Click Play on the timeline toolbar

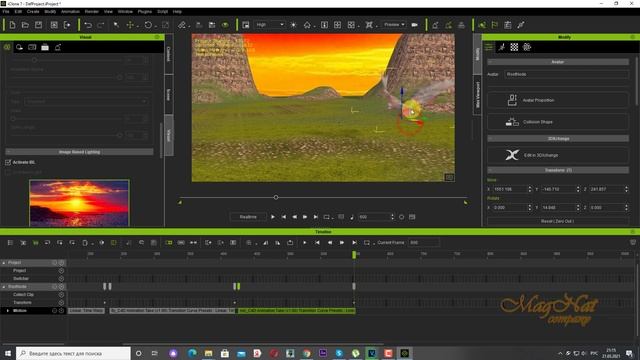[304, 243]
